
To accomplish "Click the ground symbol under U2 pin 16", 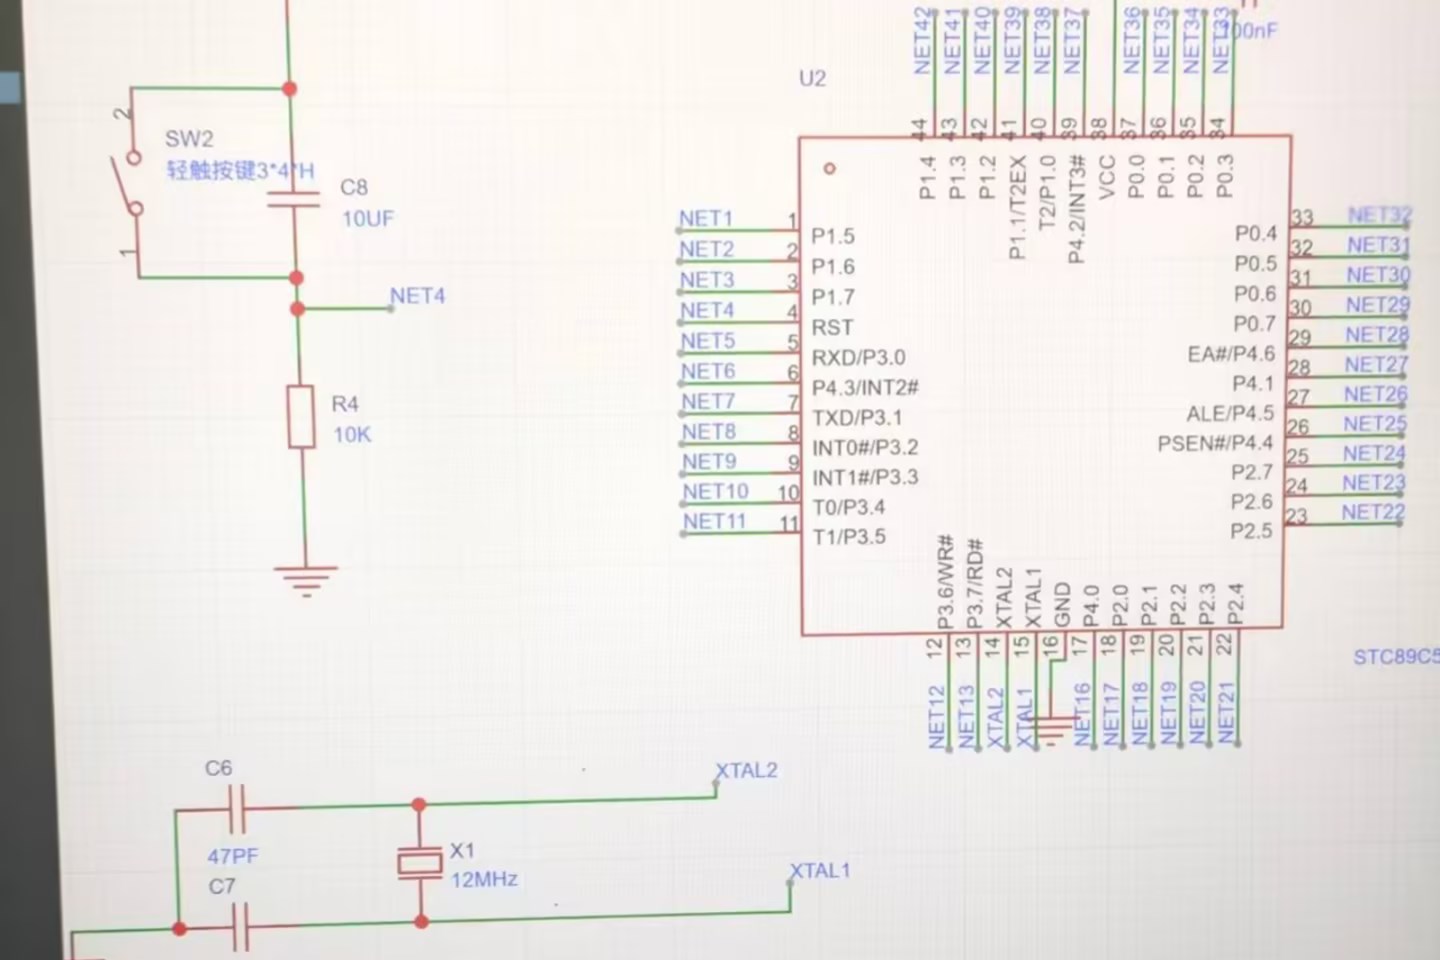I will click(x=1050, y=733).
